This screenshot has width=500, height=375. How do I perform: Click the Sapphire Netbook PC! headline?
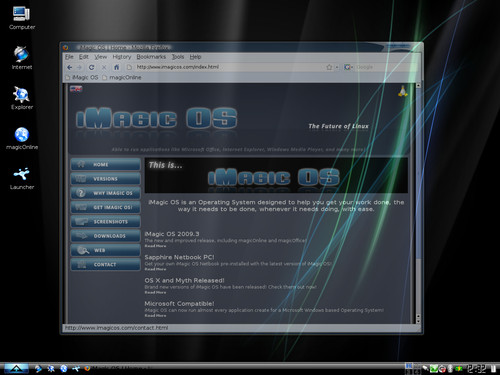[x=179, y=257]
